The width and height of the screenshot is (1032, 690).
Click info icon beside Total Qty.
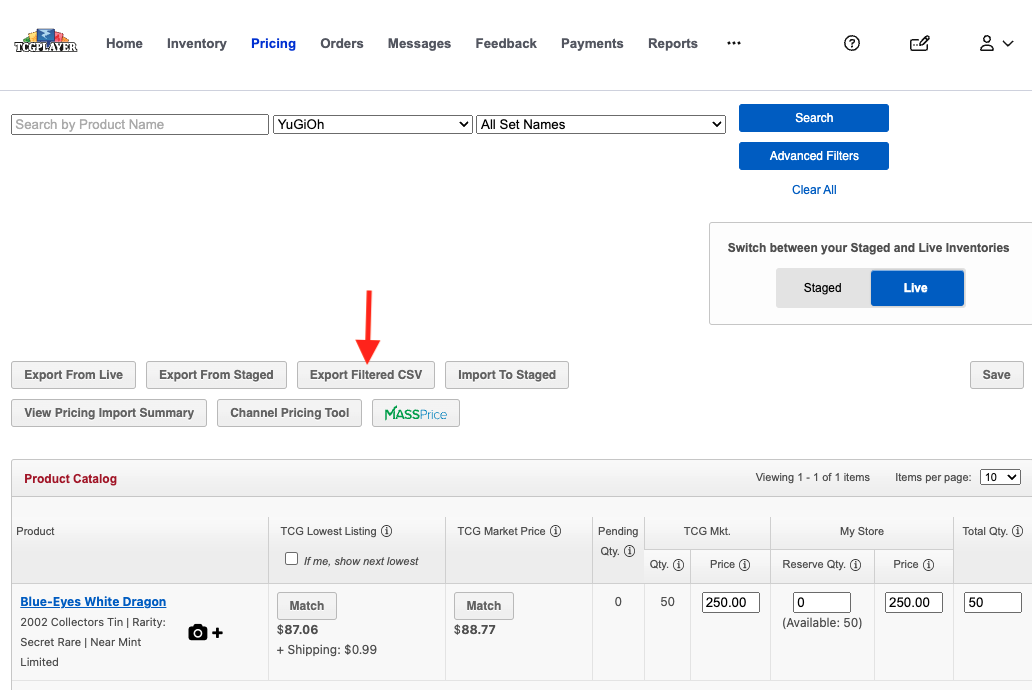(1018, 531)
